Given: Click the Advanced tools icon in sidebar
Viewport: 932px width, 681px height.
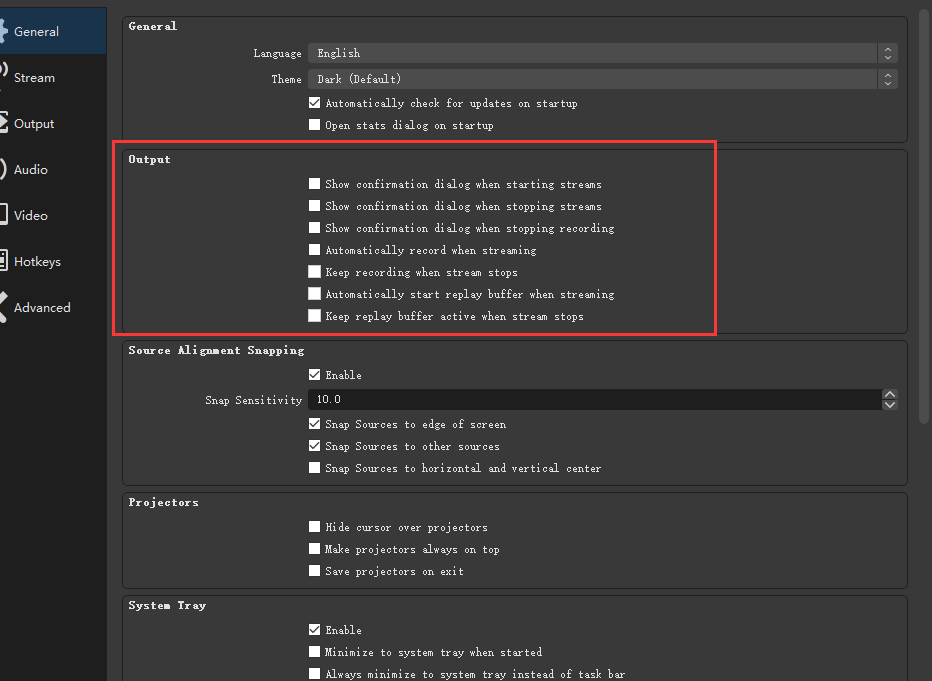Looking at the screenshot, I should (3, 307).
